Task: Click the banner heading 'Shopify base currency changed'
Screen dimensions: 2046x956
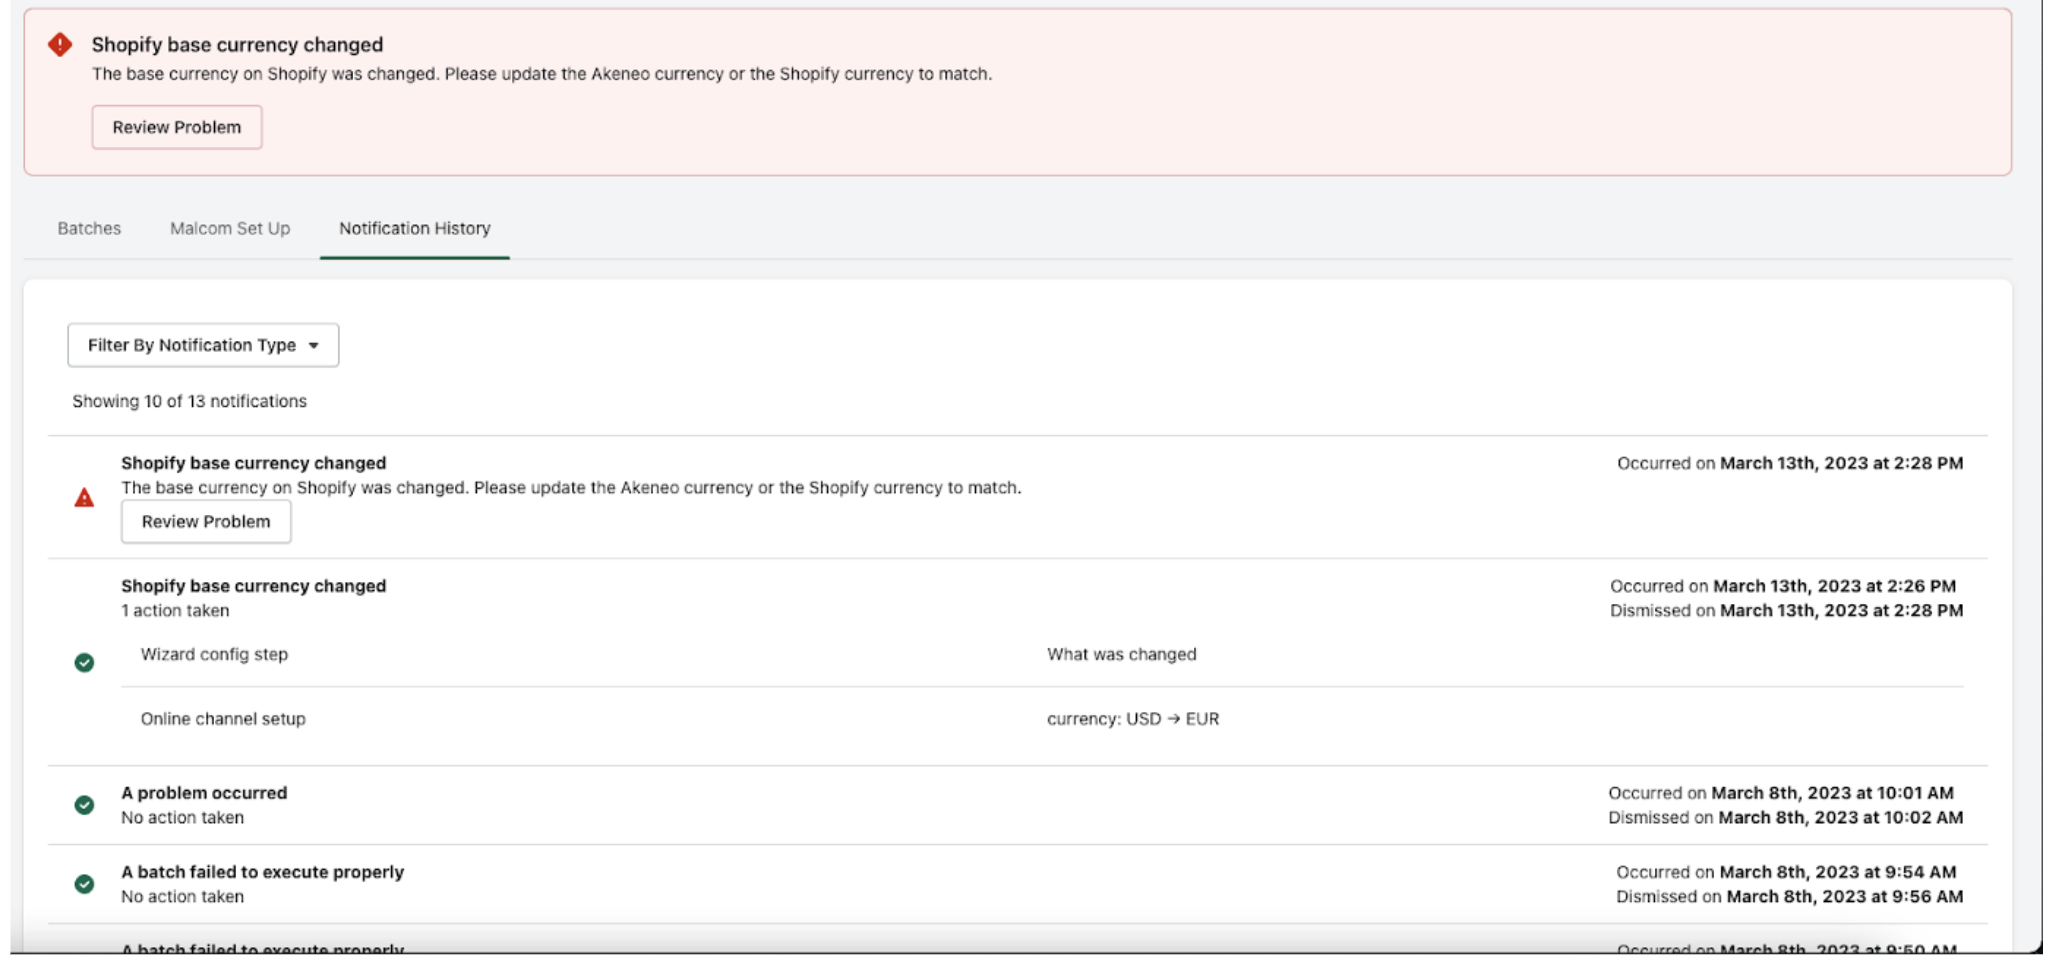Action: coord(237,45)
